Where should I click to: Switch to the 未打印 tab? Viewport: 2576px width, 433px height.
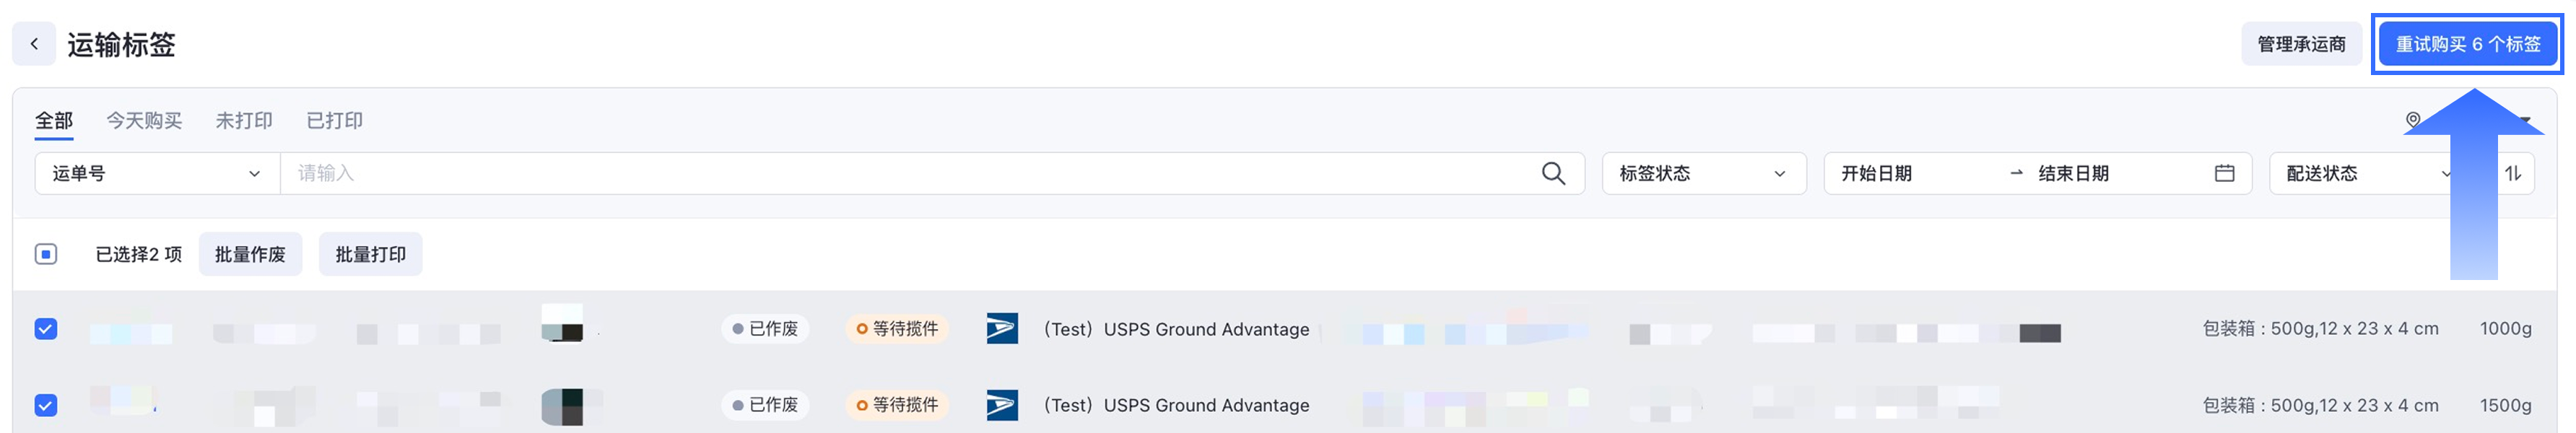244,121
